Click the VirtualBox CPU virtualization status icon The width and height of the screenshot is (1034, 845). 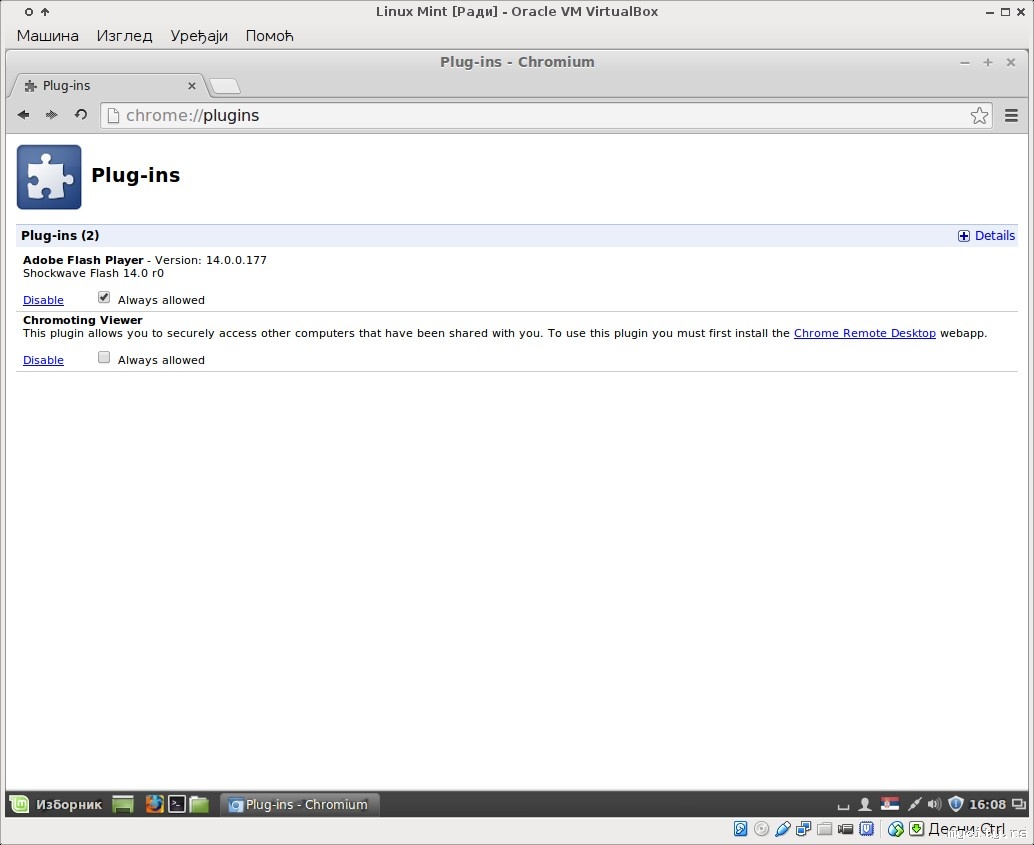[867, 829]
